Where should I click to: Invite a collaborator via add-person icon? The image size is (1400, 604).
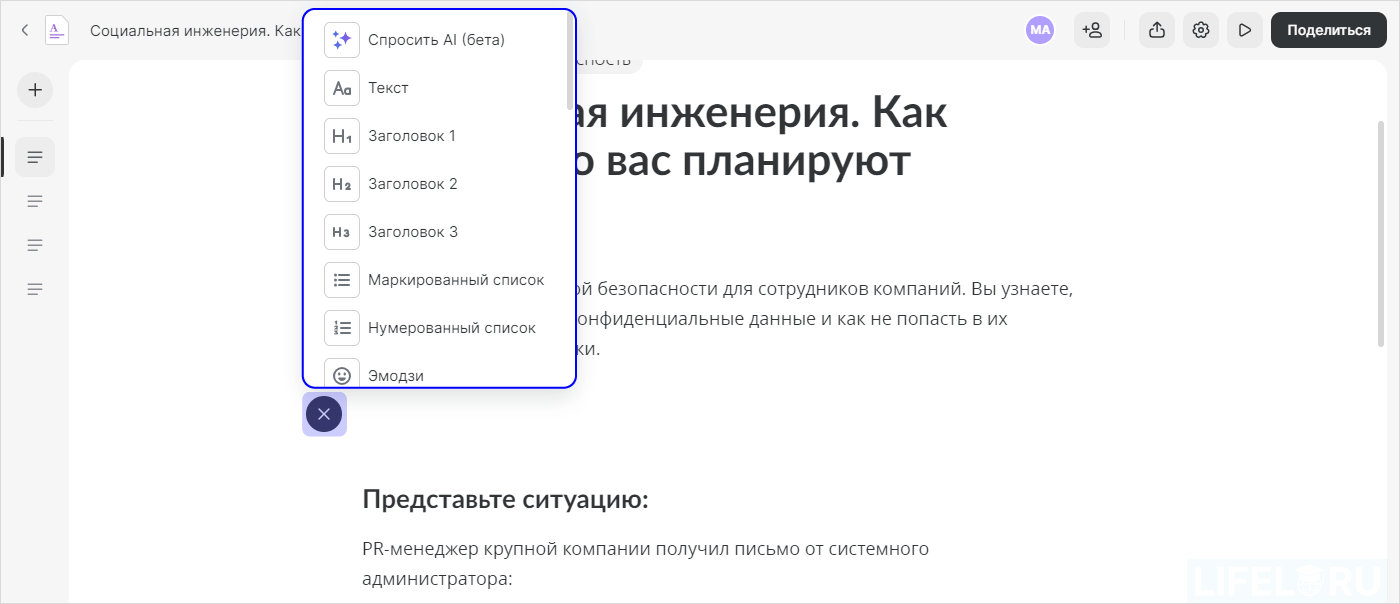(1092, 30)
